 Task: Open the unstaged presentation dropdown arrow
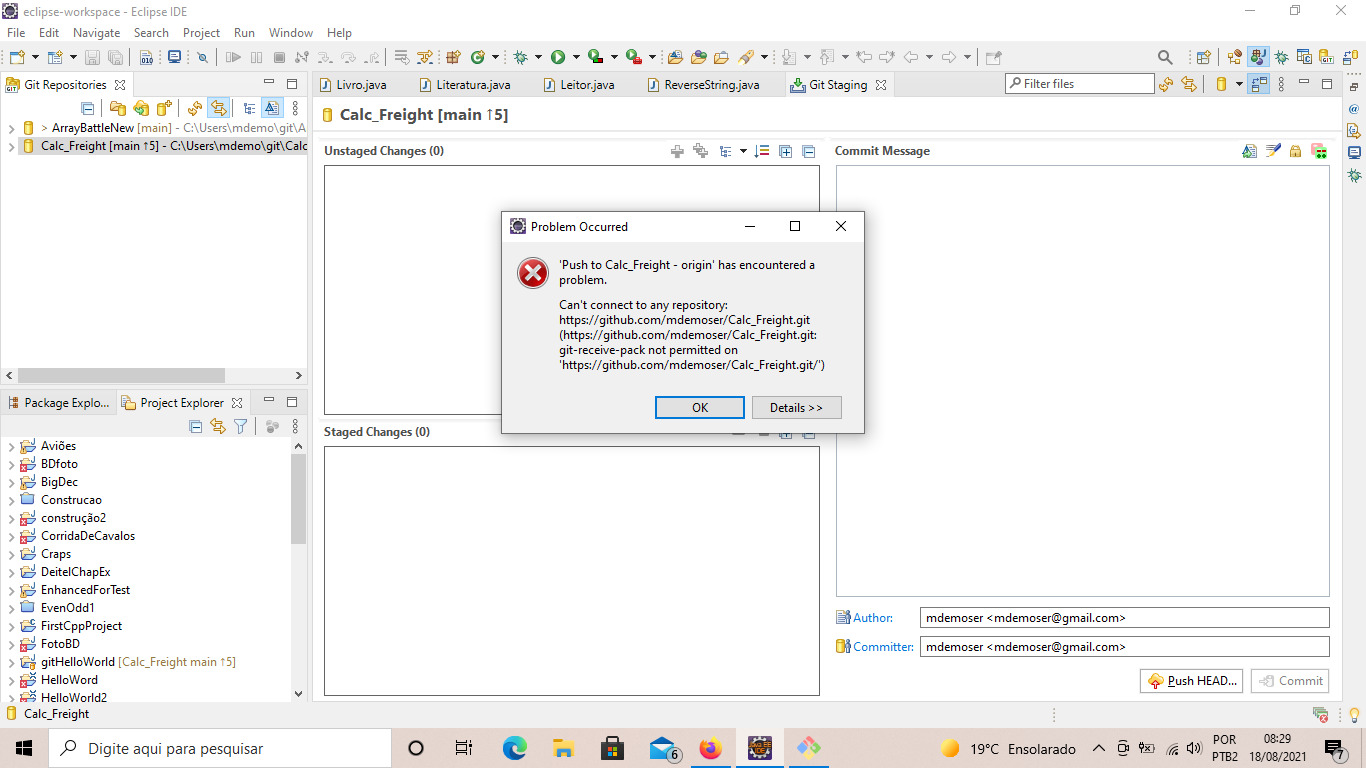click(x=743, y=151)
